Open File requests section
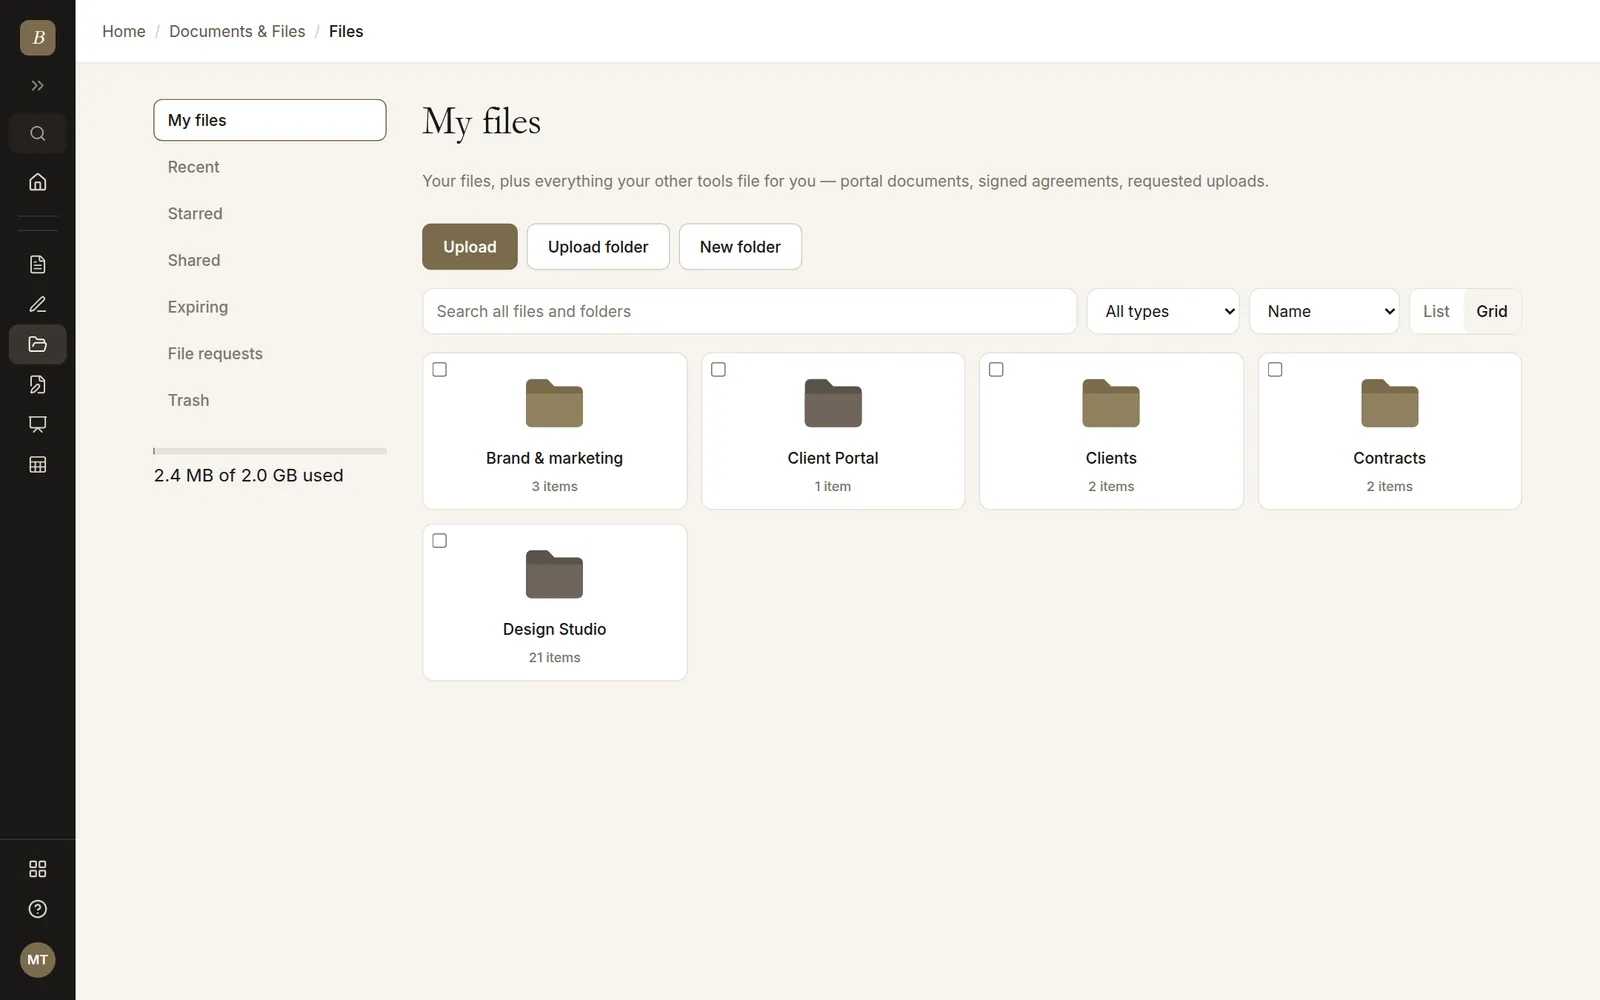Screen dimensions: 1600x1000 [x=270, y=354]
